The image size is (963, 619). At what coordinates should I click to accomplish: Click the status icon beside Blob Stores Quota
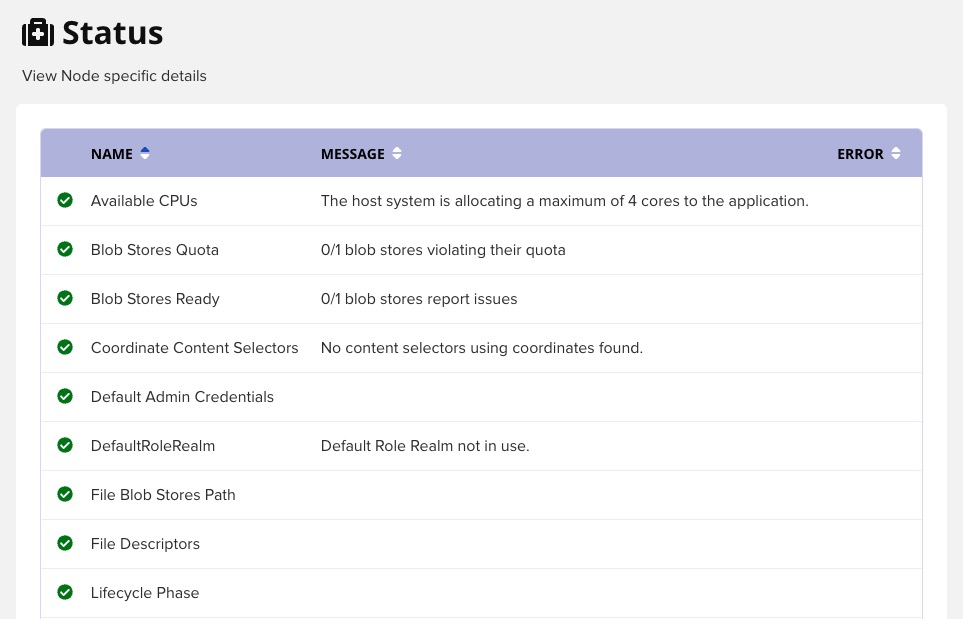65,249
